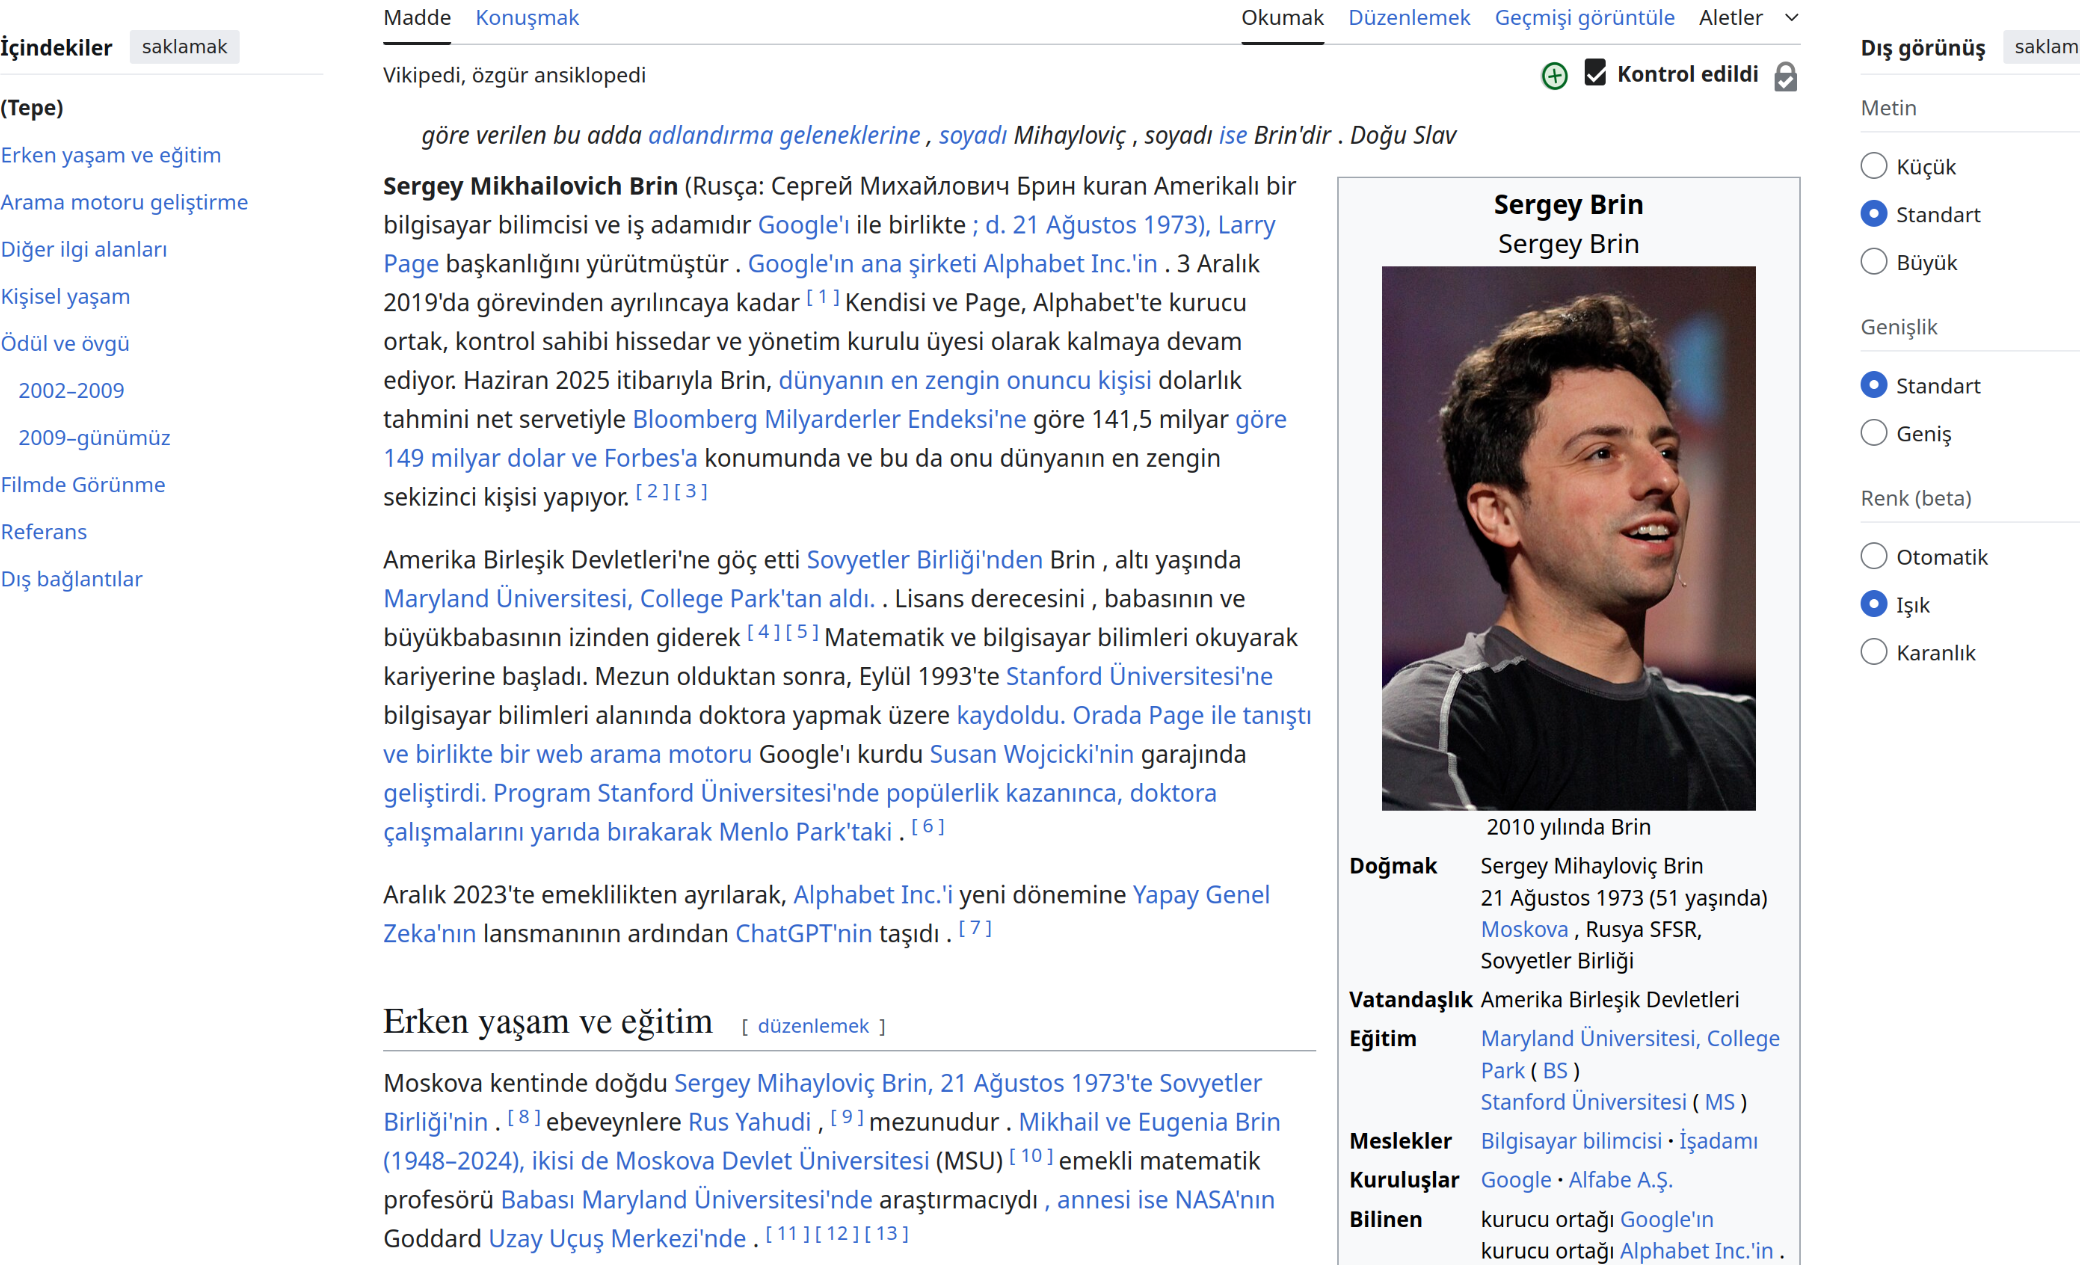Click footnote reference [10]

(x=1031, y=1155)
